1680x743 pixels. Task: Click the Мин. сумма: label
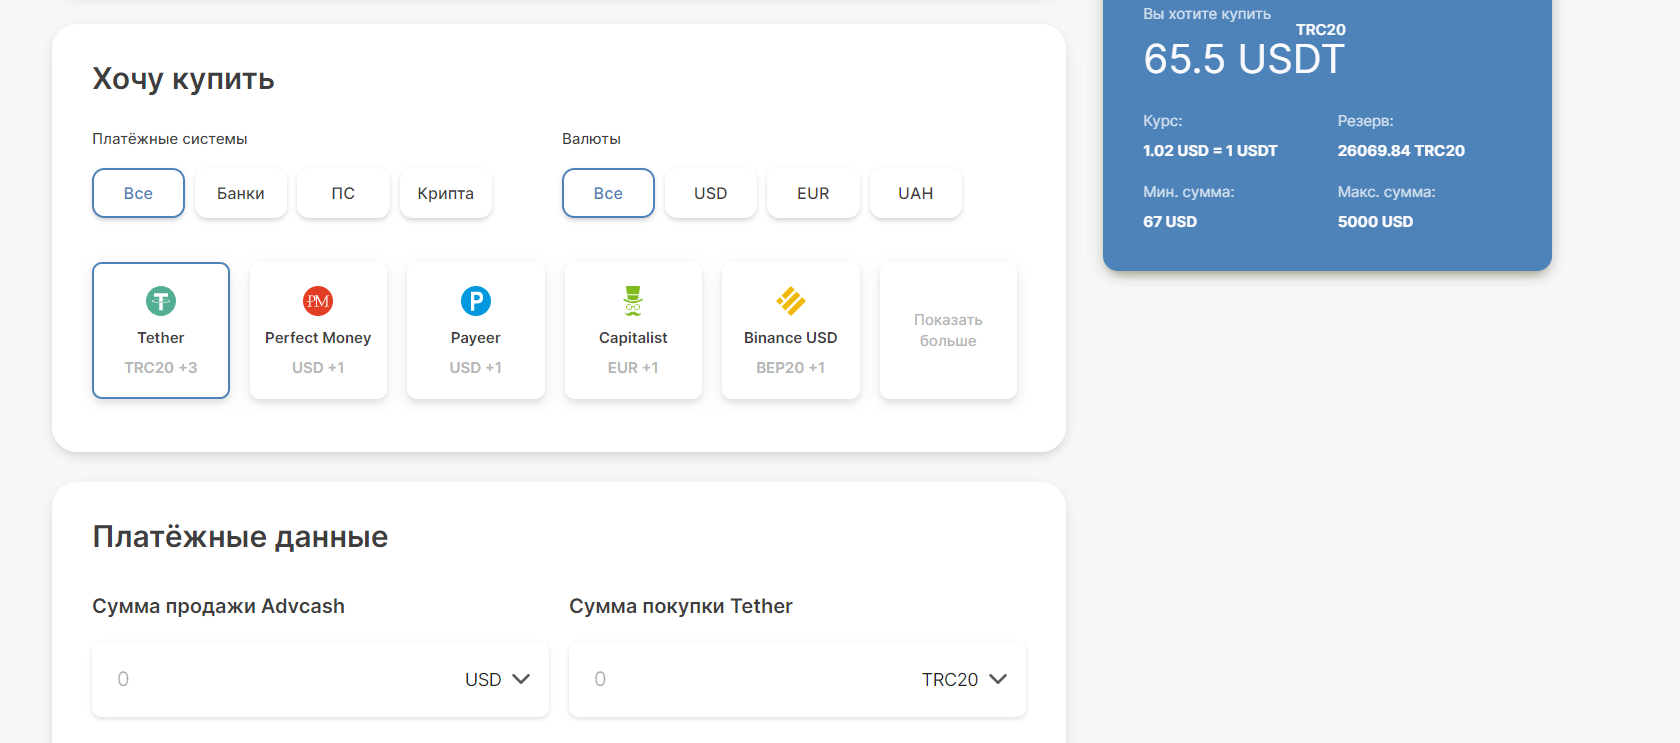pyautogui.click(x=1189, y=192)
